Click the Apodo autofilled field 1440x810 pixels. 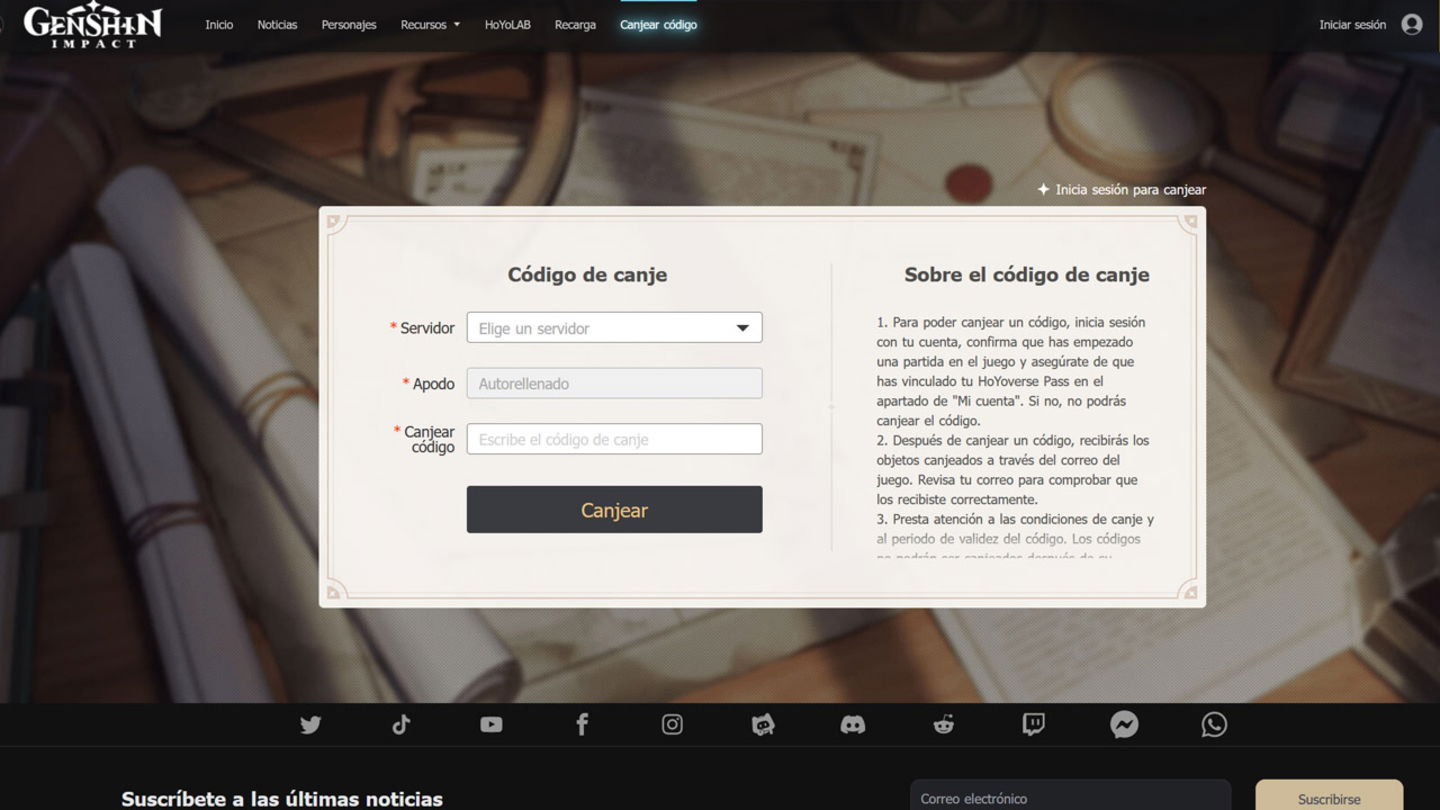(614, 383)
